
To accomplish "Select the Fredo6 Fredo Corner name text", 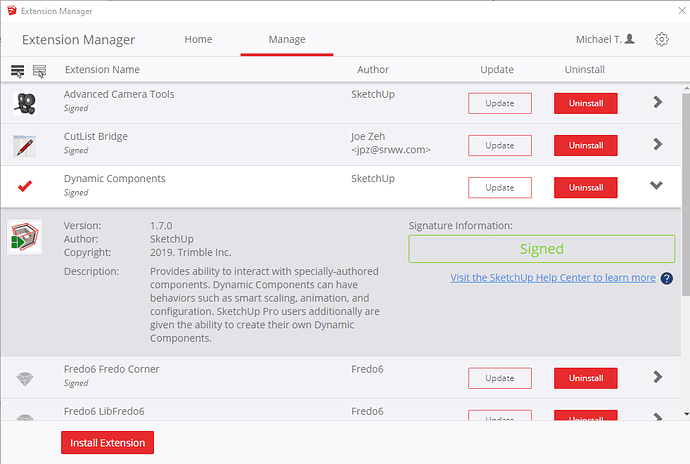I will pyautogui.click(x=111, y=369).
